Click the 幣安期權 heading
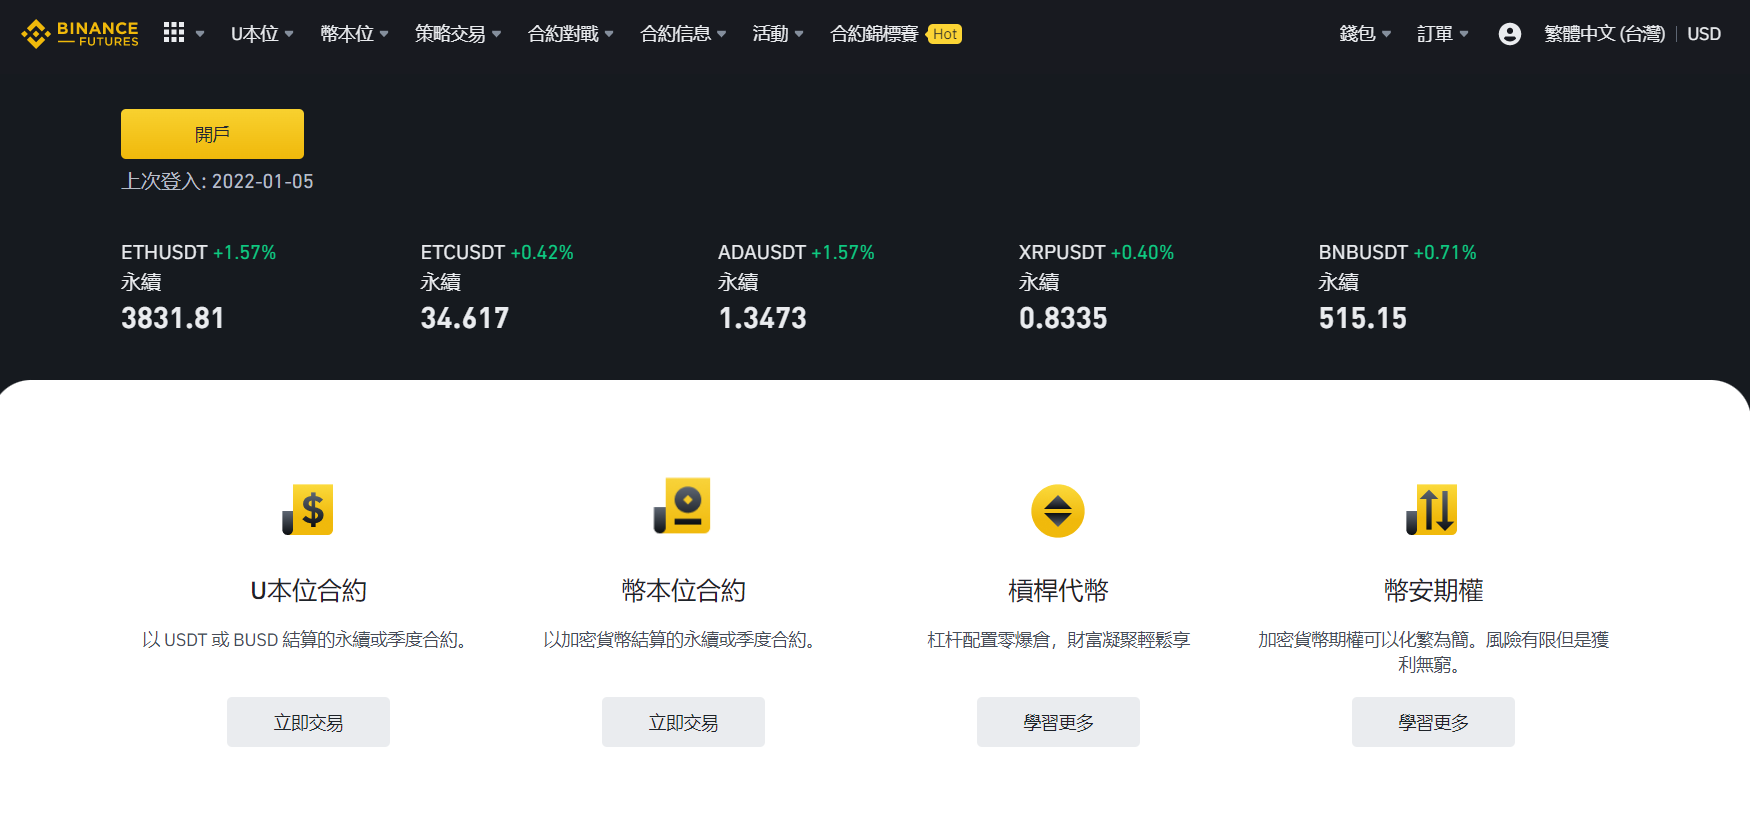Viewport: 1750px width, 831px height. pos(1433,591)
